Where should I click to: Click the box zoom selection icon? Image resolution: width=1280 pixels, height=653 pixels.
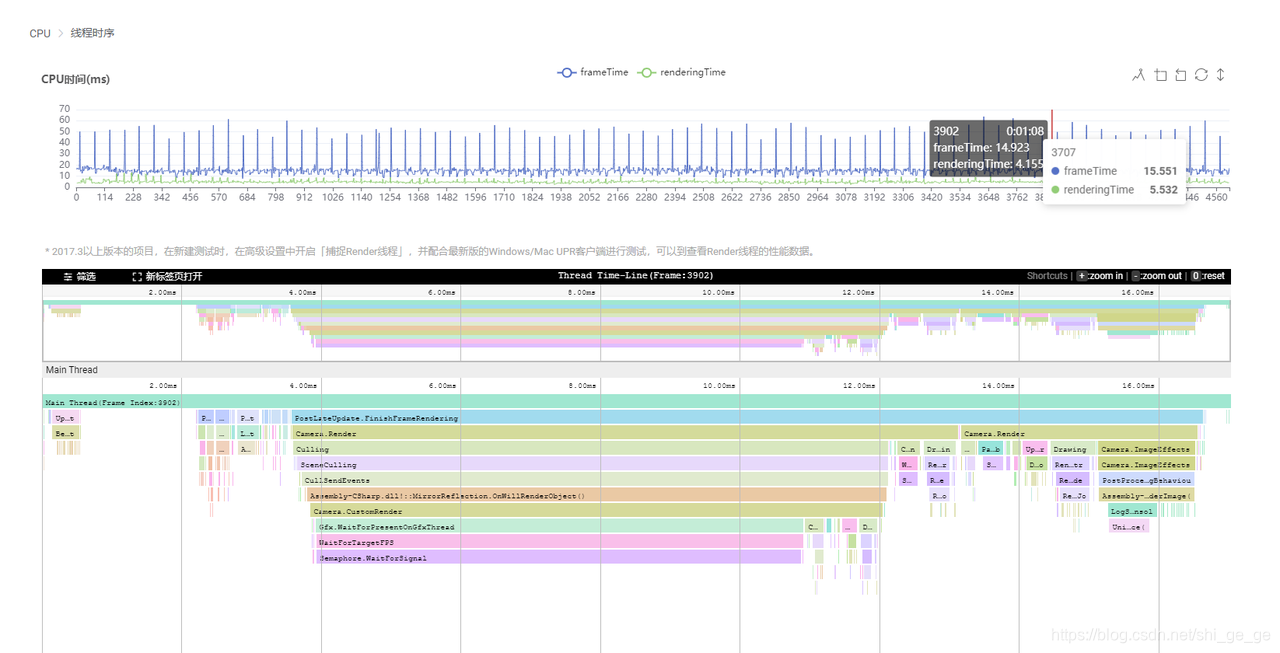tap(1160, 74)
